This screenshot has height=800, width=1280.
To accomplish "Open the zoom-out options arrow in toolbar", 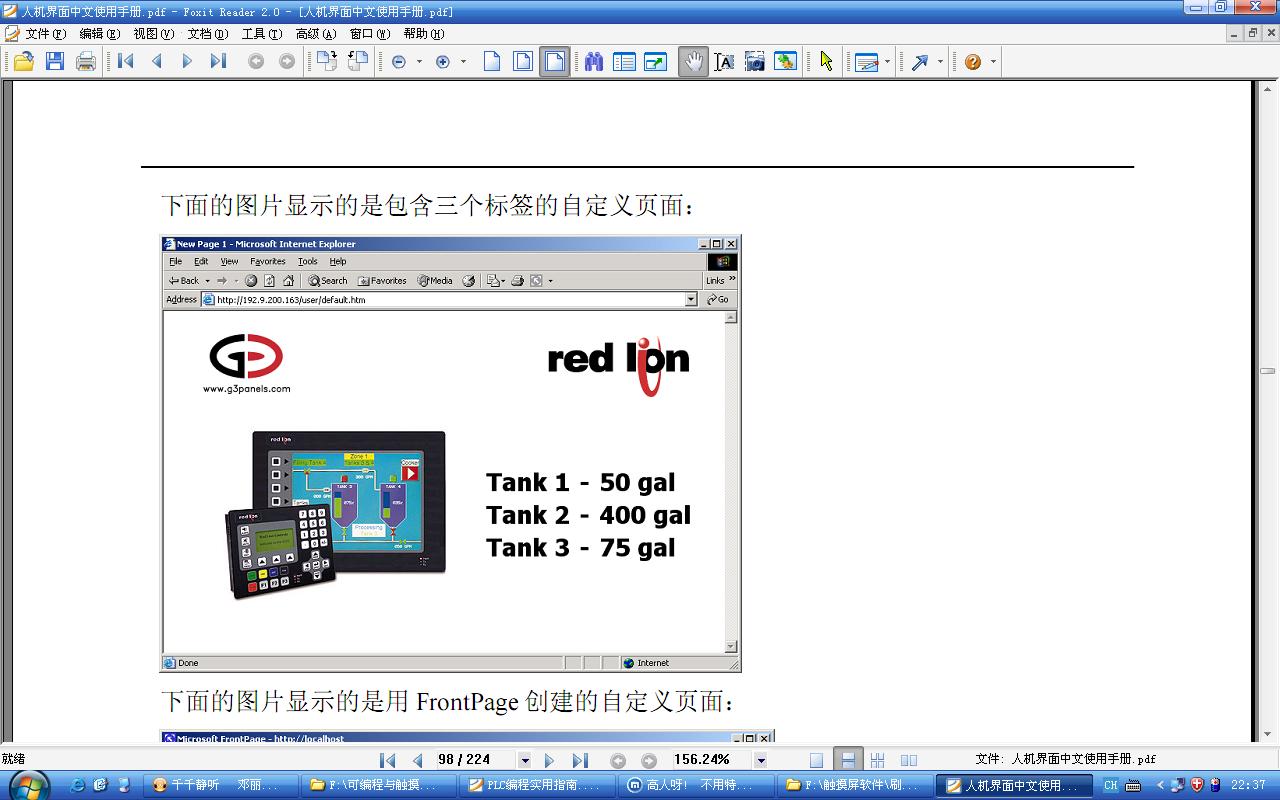I will (419, 62).
